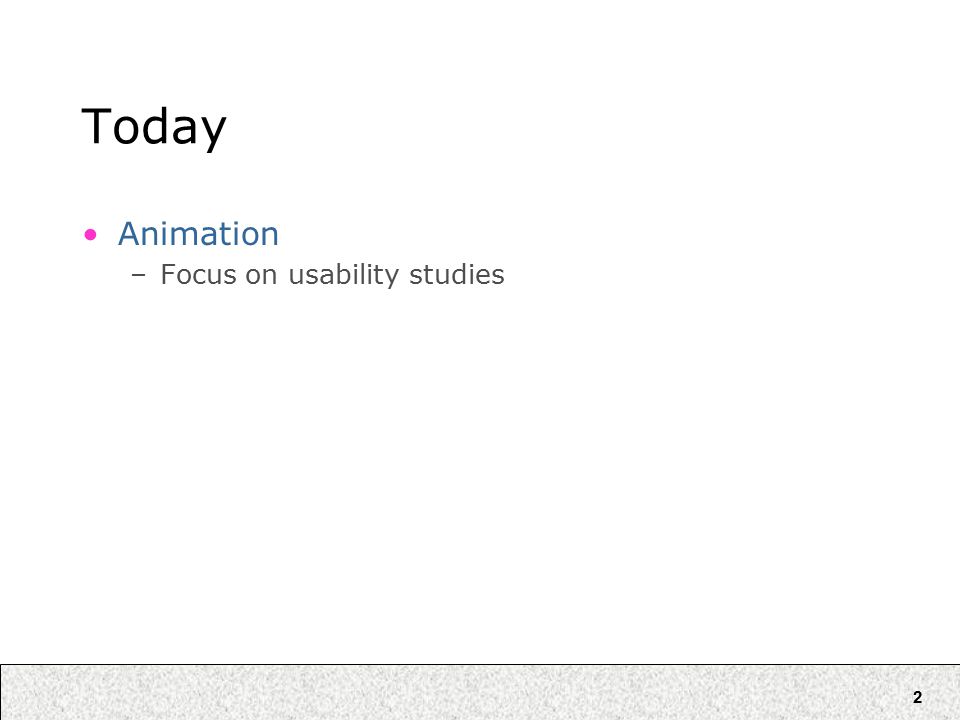
Task: Click the letter "y" ending Today
Action: (x=212, y=135)
